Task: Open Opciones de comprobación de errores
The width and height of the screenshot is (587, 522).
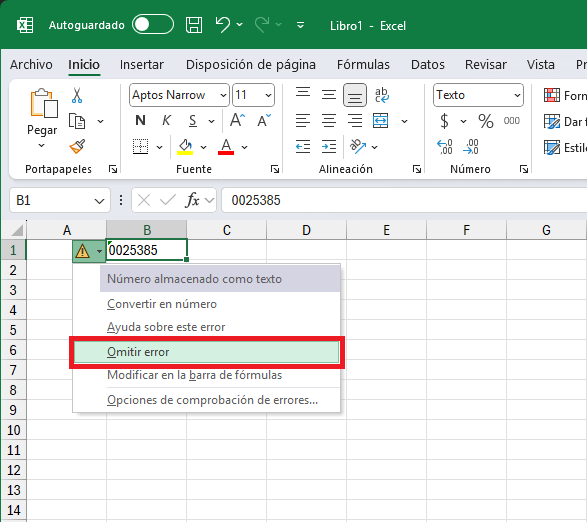Action: click(x=207, y=400)
